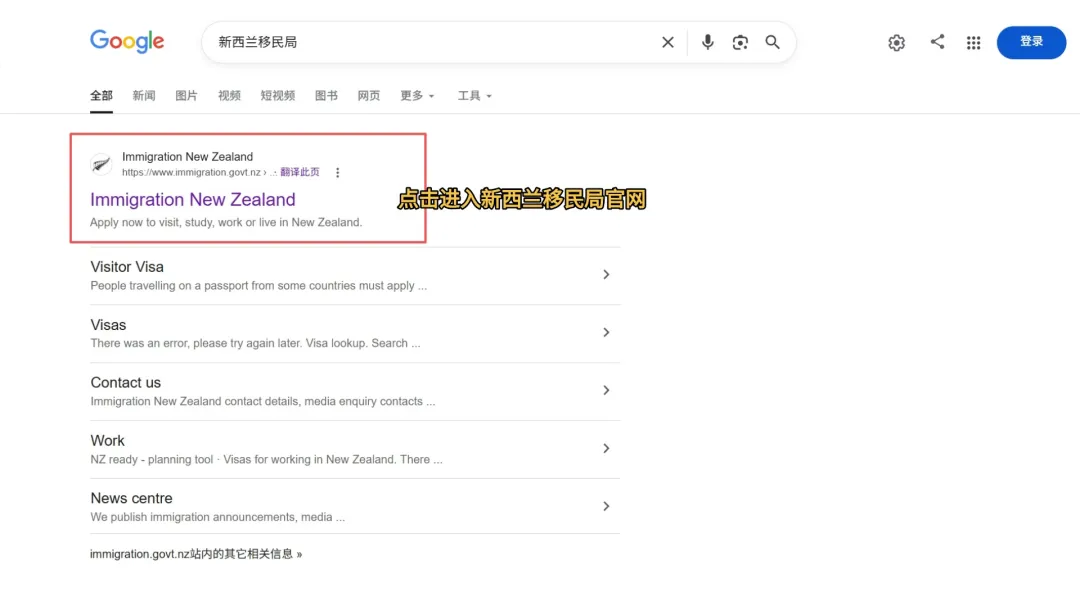Screen dimensions: 1080x597
Task: Click 'There was an error, please try again' text
Action: 255,344
